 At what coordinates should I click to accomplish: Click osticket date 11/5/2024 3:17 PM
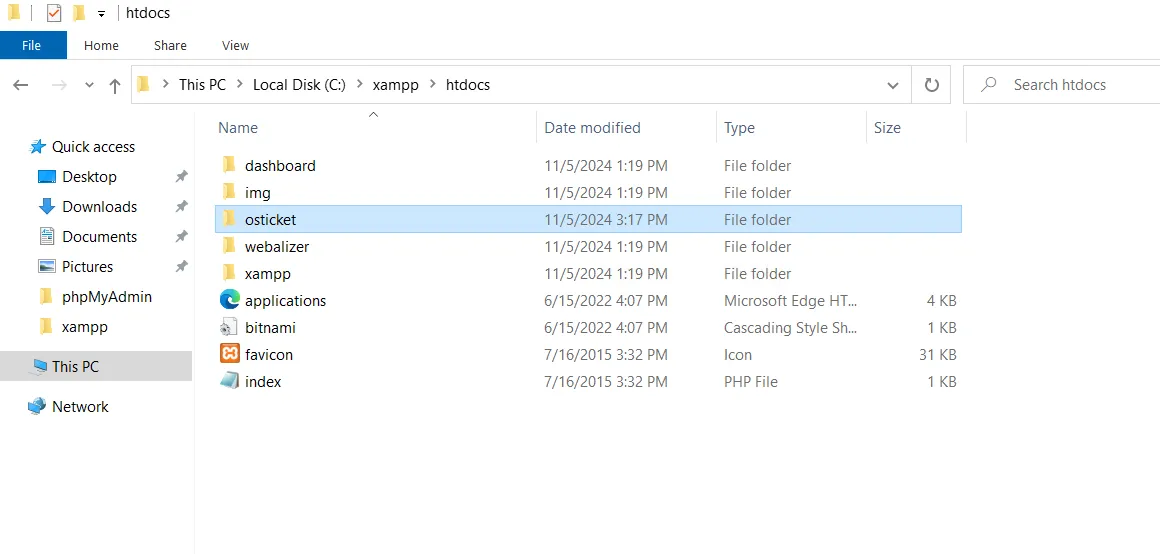click(606, 220)
